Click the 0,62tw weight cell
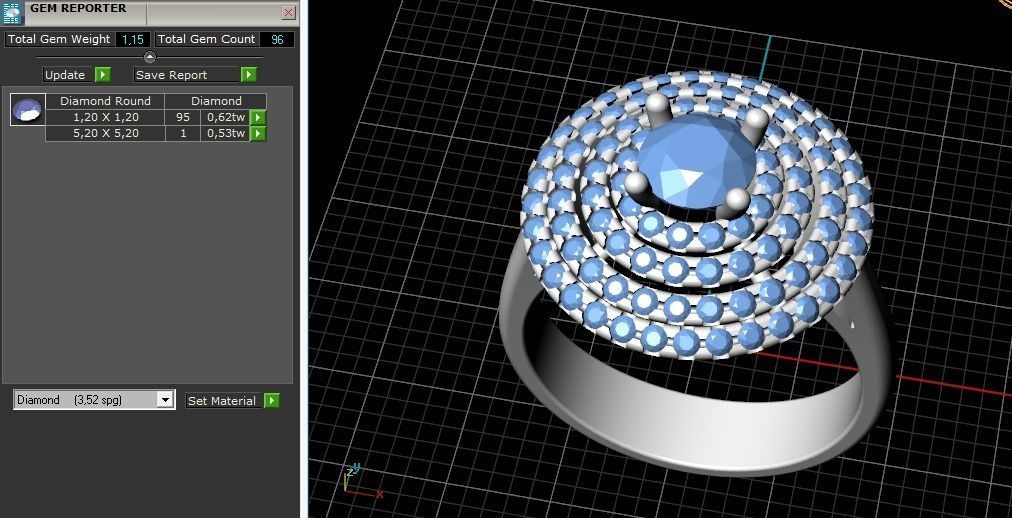The height and width of the screenshot is (518, 1012). click(225, 117)
